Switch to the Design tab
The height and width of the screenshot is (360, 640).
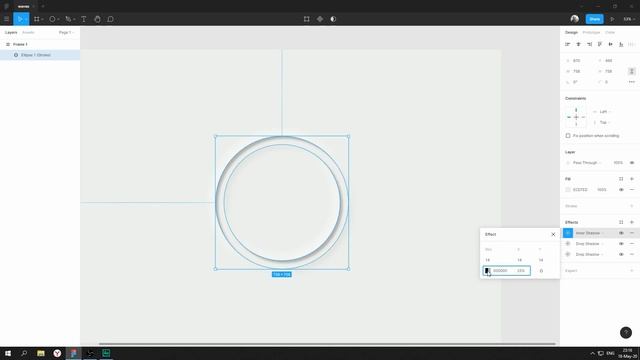(571, 32)
